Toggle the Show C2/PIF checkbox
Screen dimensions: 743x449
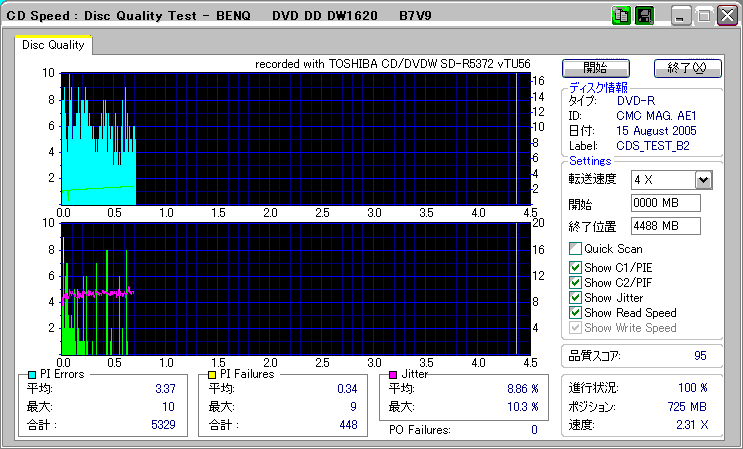[575, 283]
